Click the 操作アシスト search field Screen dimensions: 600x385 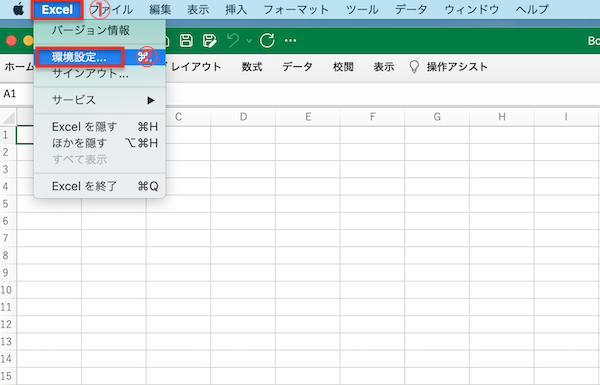point(457,67)
